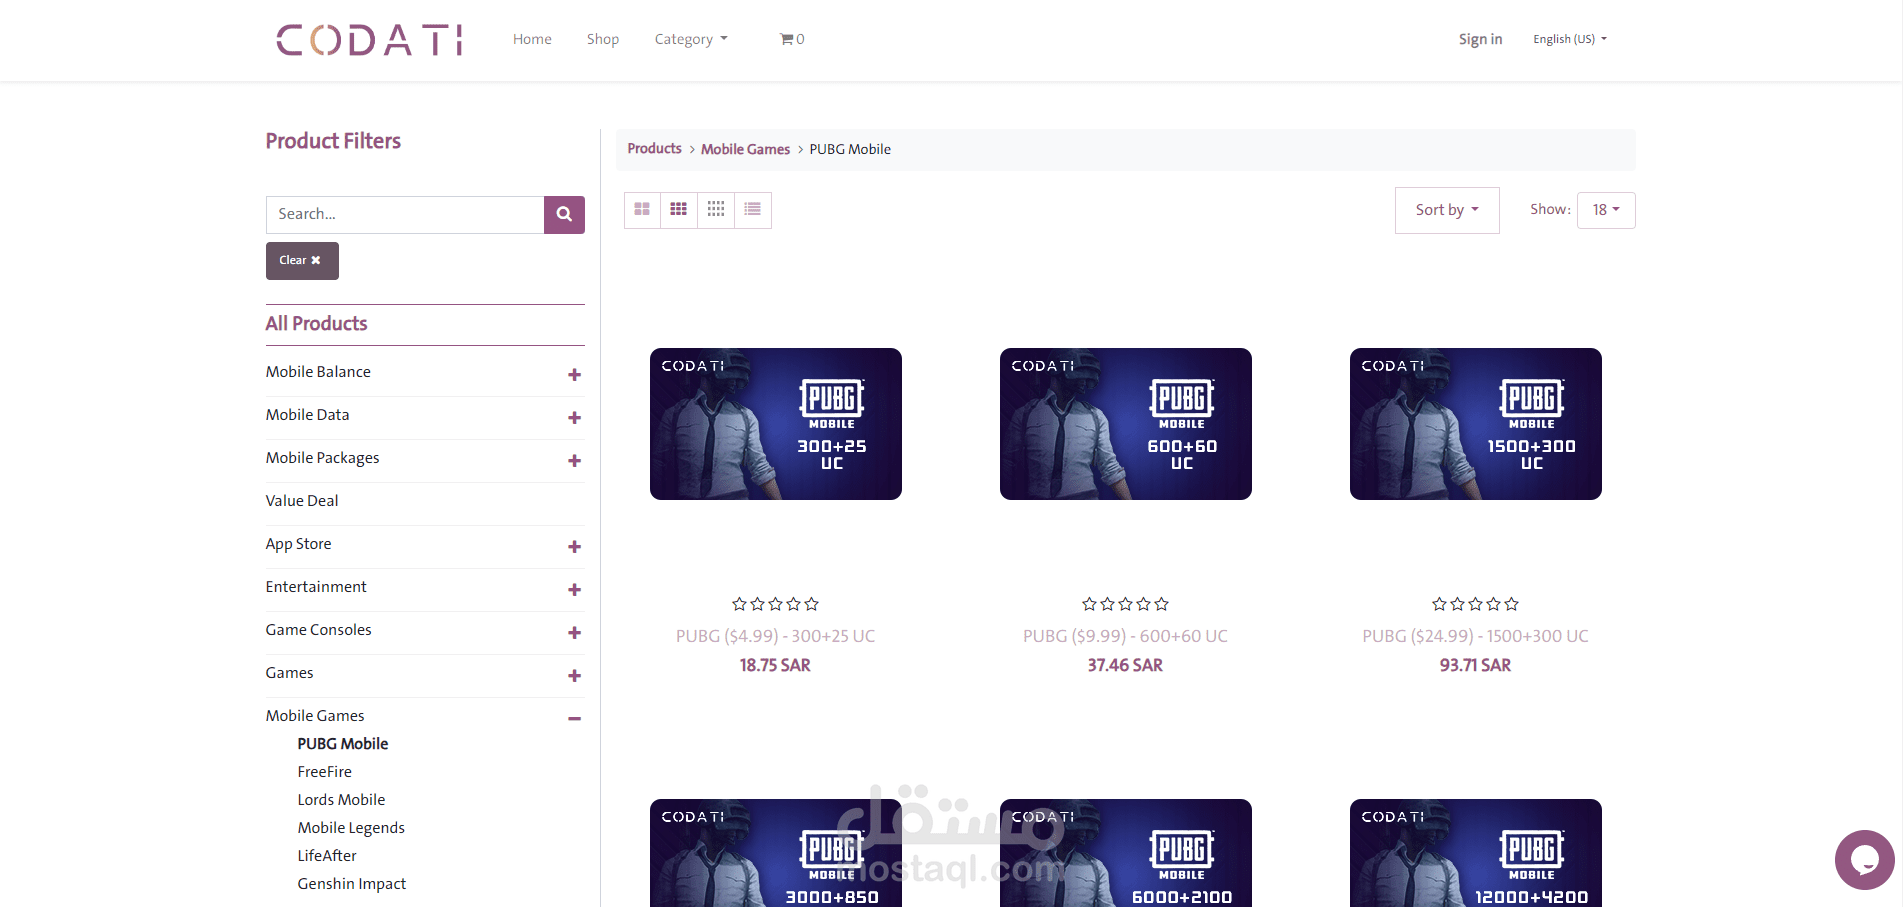The height and width of the screenshot is (907, 1903).
Task: Open the PUBG 300+25 UC card image
Action: click(776, 424)
